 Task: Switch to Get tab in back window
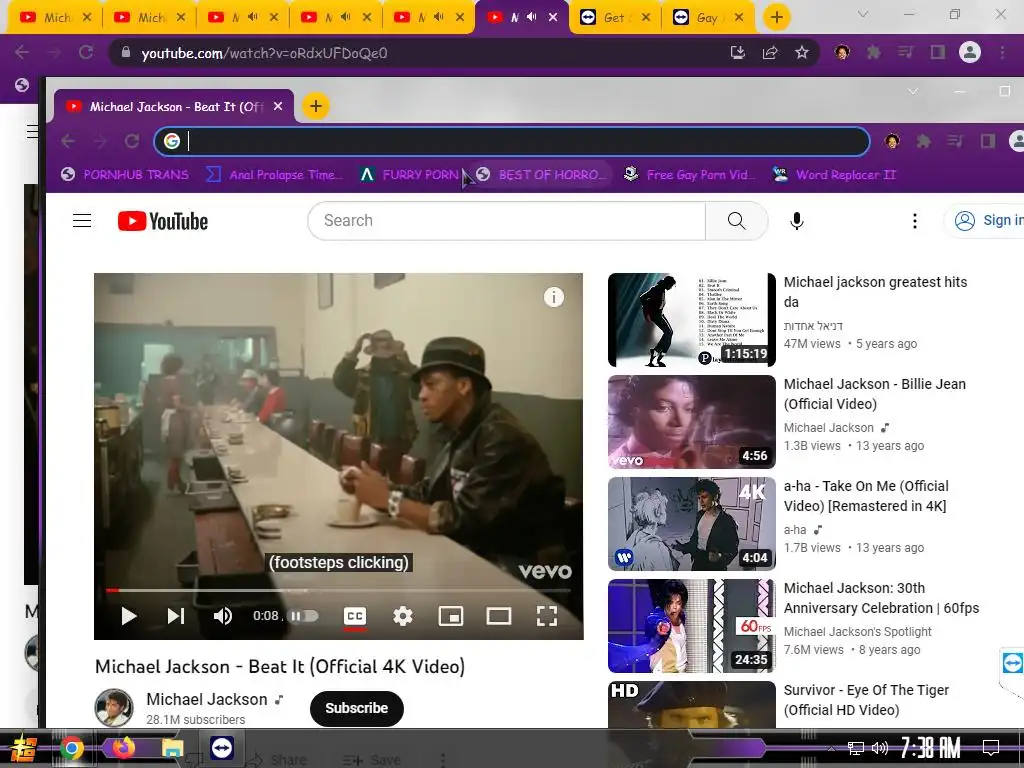point(614,18)
